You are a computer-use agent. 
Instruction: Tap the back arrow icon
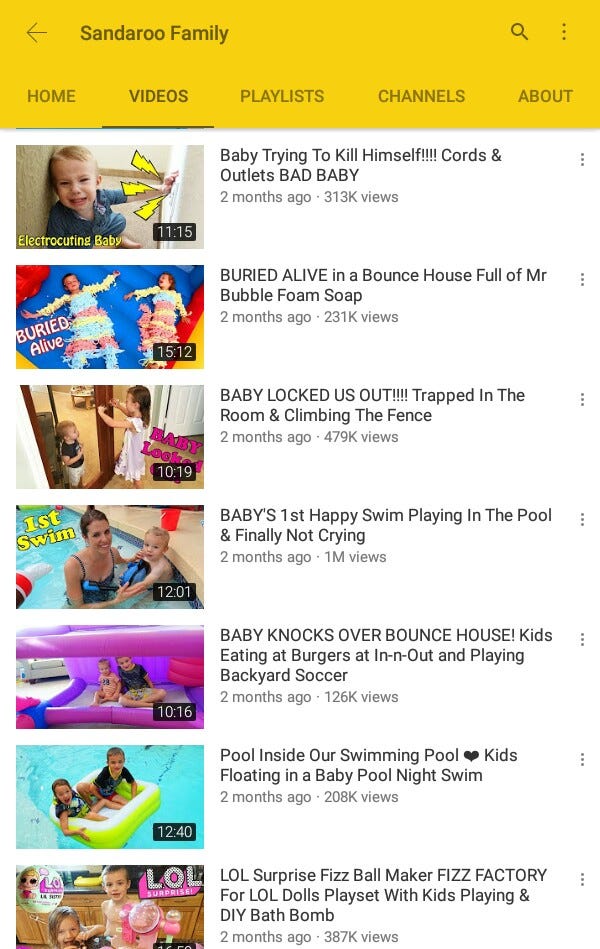pos(37,33)
